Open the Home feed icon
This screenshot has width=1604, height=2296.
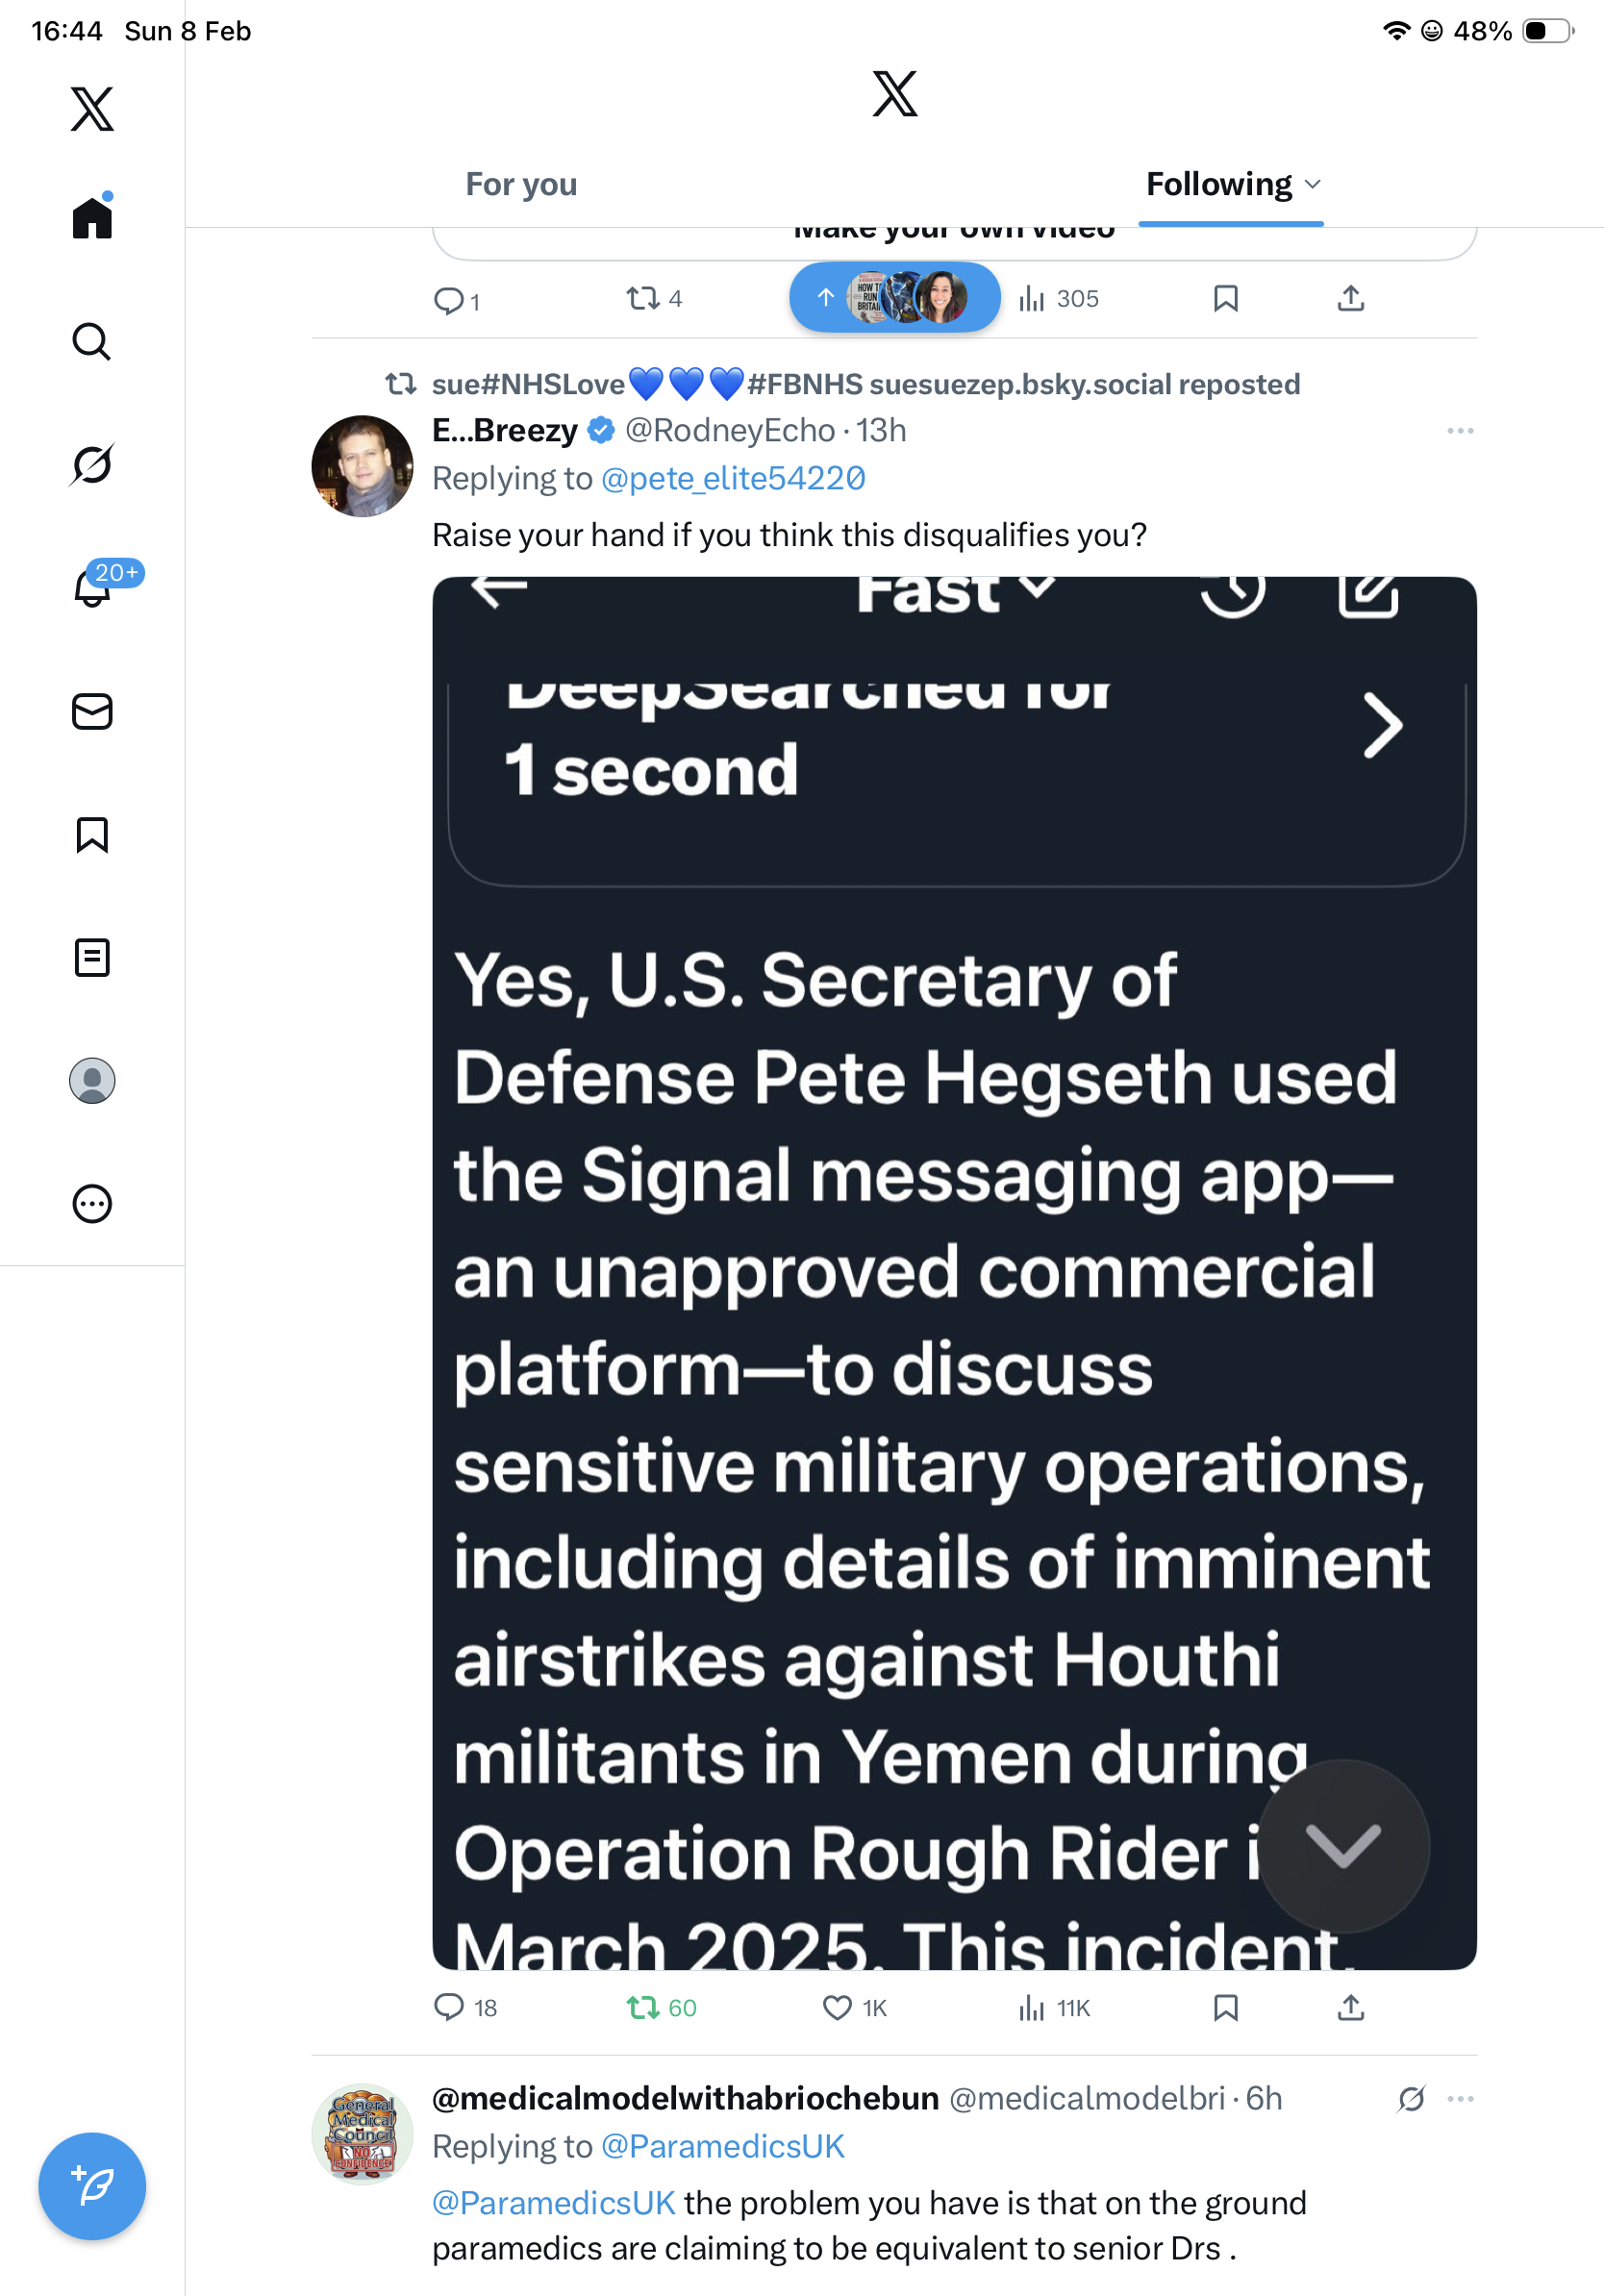coord(92,217)
